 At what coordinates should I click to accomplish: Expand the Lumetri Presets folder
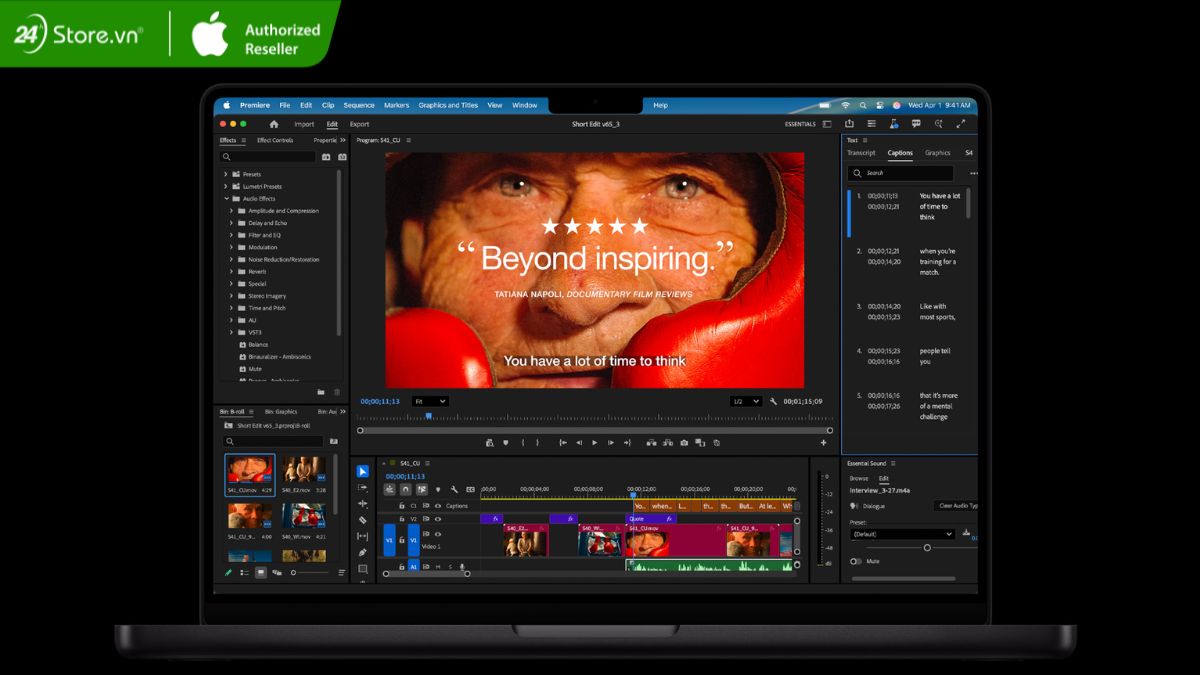(226, 186)
